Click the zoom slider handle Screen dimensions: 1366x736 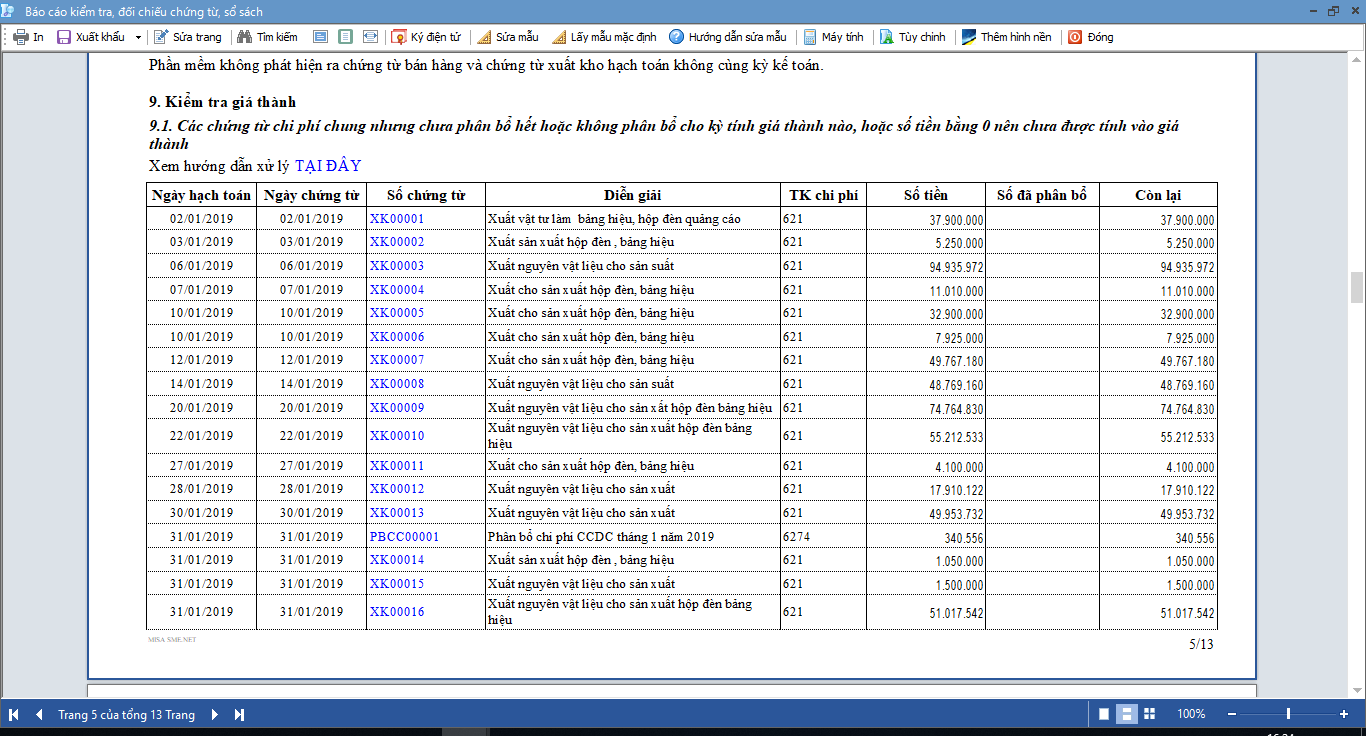coord(1288,714)
